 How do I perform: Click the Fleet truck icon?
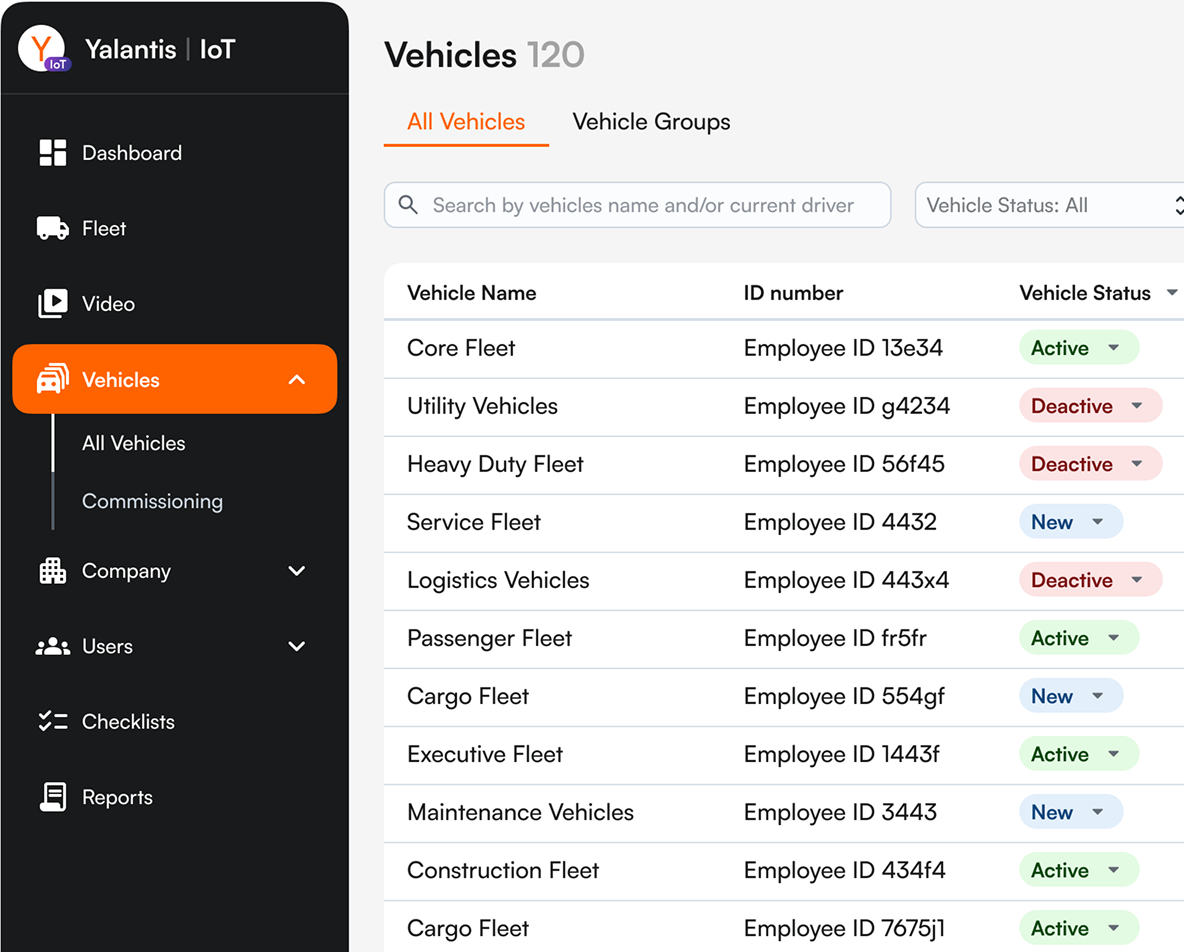click(52, 228)
